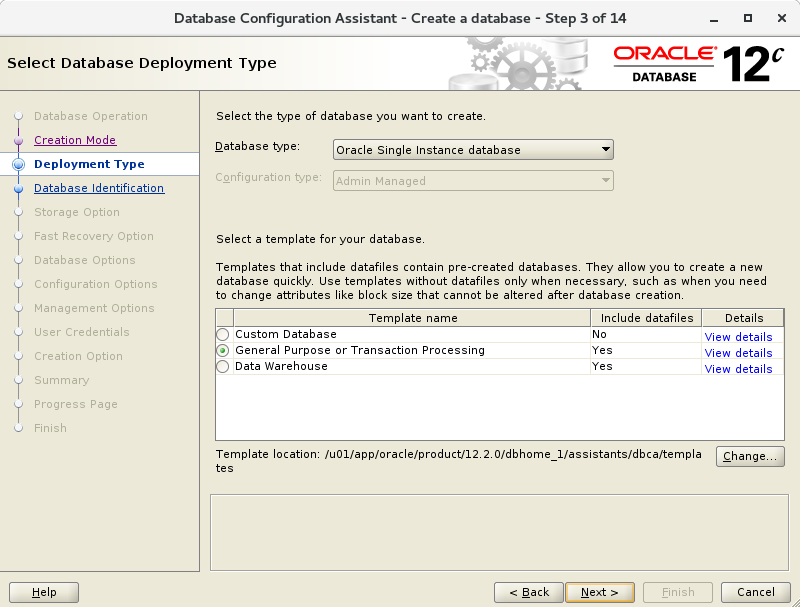The image size is (800, 607).
Task: Click Management Options sidebar step
Action: 94,308
